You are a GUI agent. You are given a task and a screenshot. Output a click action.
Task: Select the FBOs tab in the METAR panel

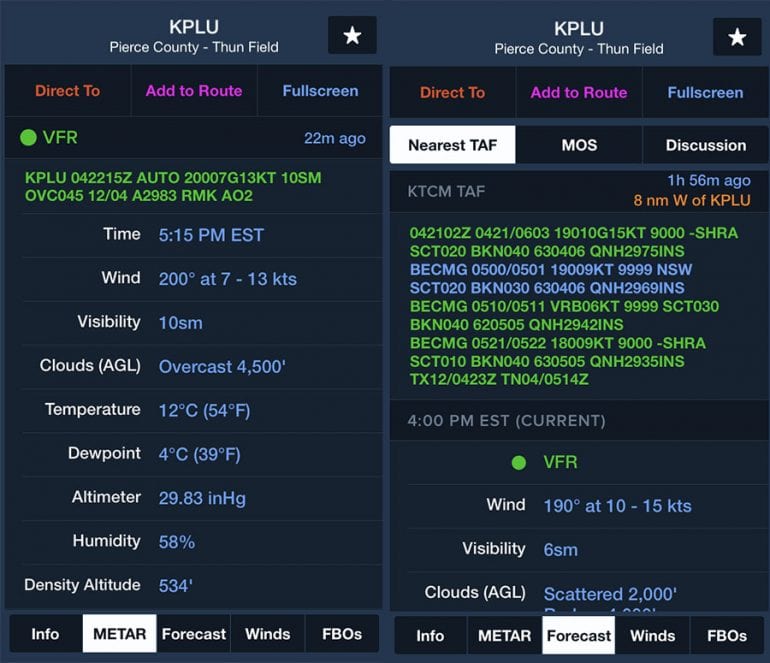pyautogui.click(x=342, y=634)
